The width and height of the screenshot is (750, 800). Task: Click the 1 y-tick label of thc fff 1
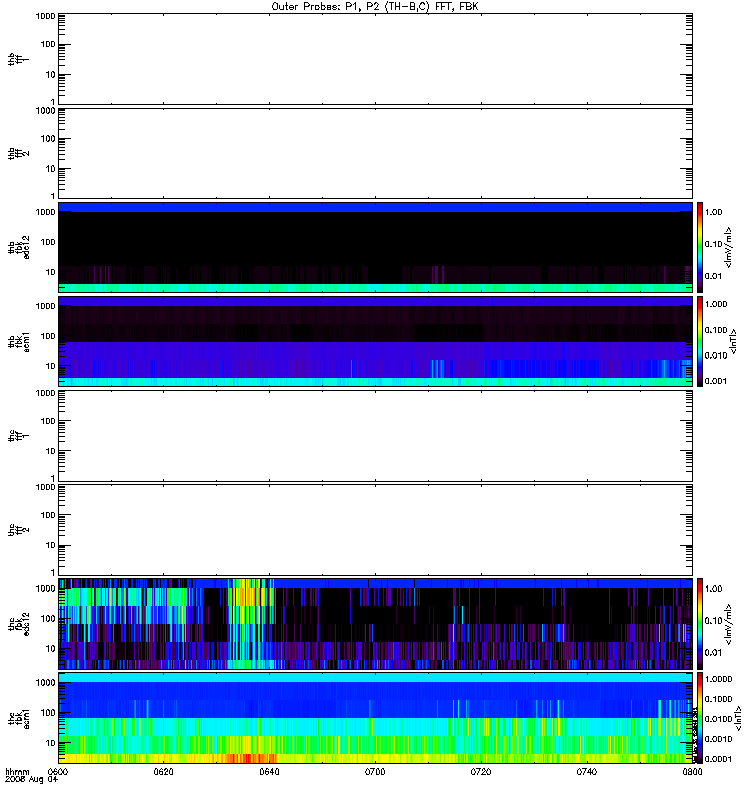point(53,478)
